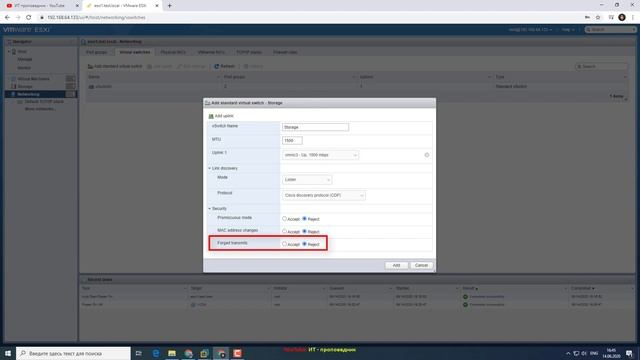Select Networking in Navigator
640x360 pixels.
point(40,94)
